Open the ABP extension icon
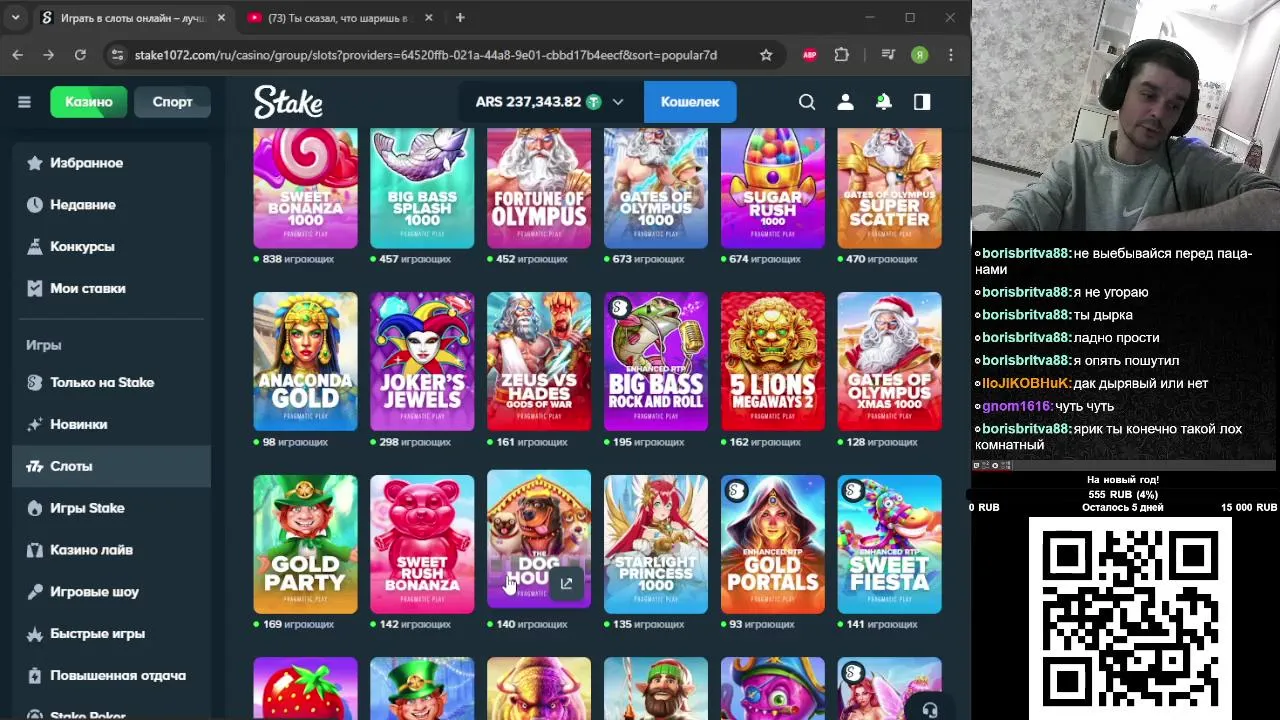This screenshot has width=1280, height=720. [810, 55]
